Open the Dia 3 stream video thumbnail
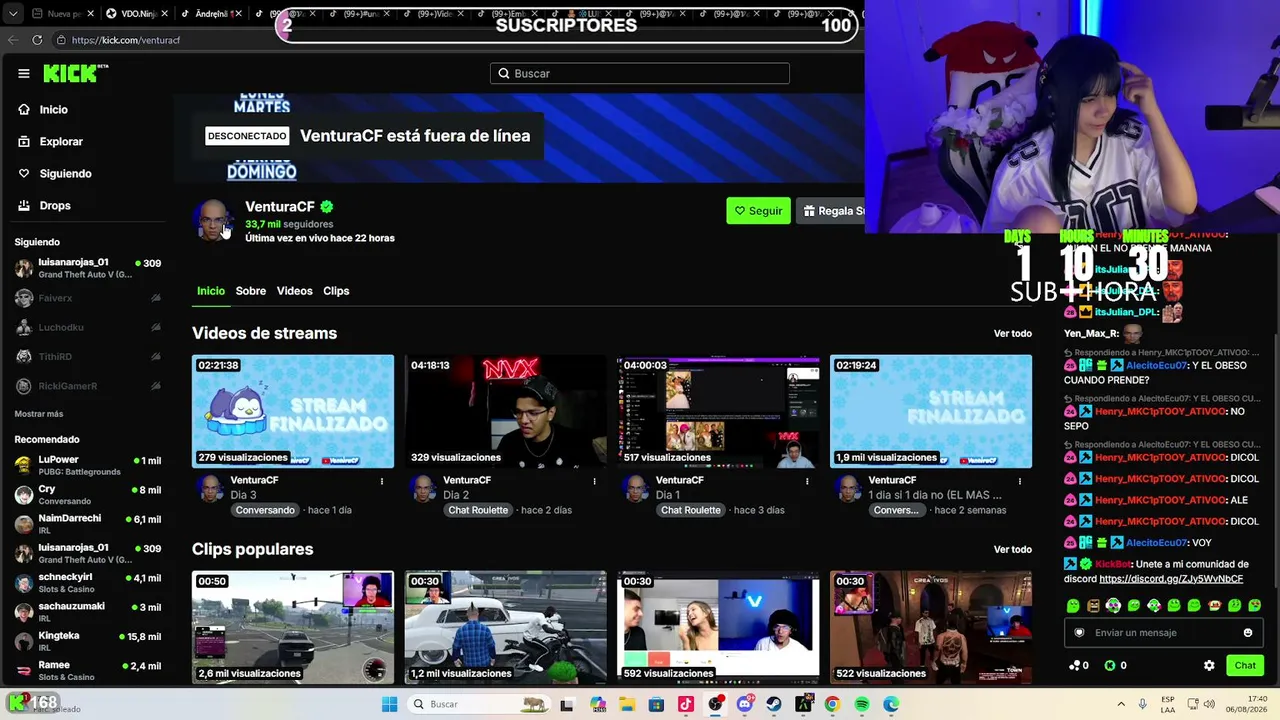This screenshot has height=720, width=1280. tap(293, 411)
